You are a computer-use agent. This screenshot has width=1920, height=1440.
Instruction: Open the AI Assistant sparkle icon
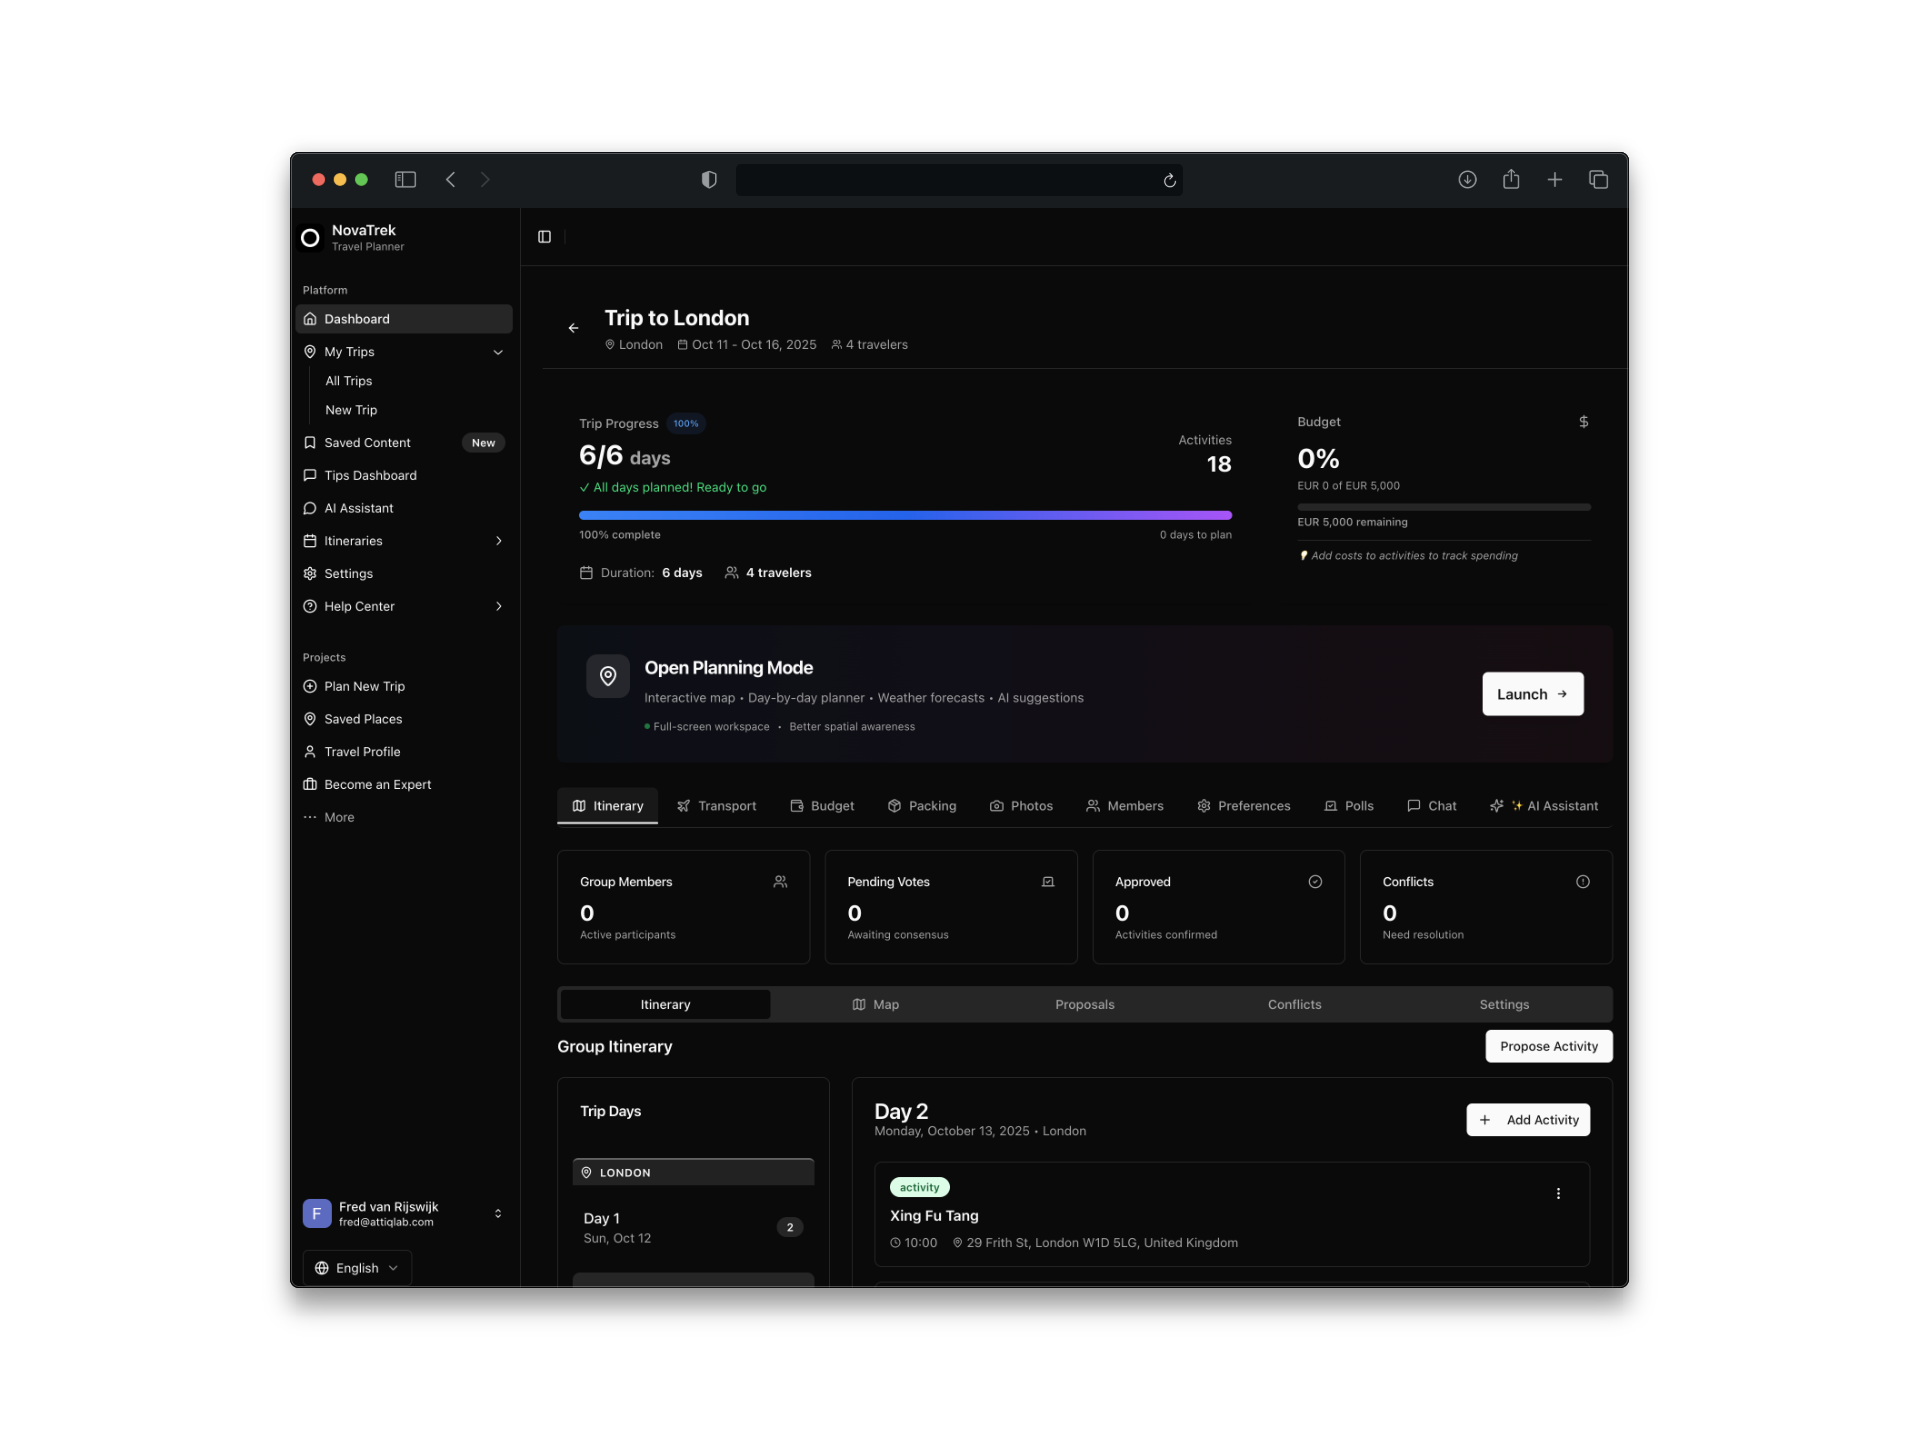tap(1497, 806)
